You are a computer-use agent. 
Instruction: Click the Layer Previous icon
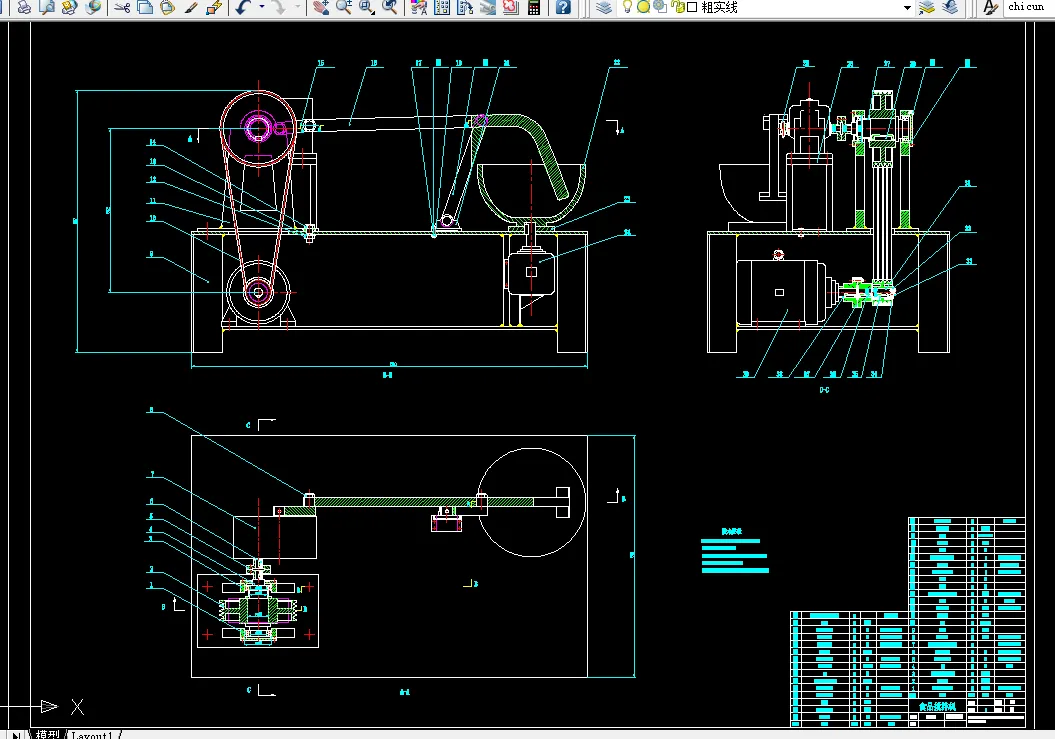tap(950, 7)
